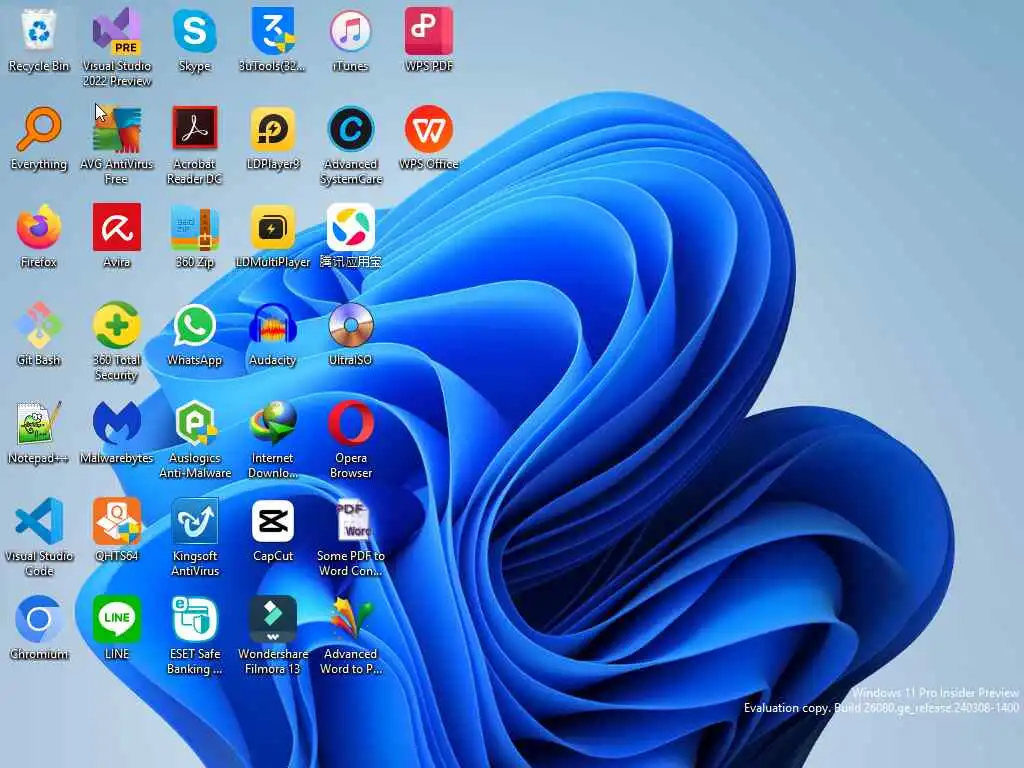Image resolution: width=1024 pixels, height=768 pixels.
Task: Open the Recycle Bin icon
Action: click(x=39, y=31)
